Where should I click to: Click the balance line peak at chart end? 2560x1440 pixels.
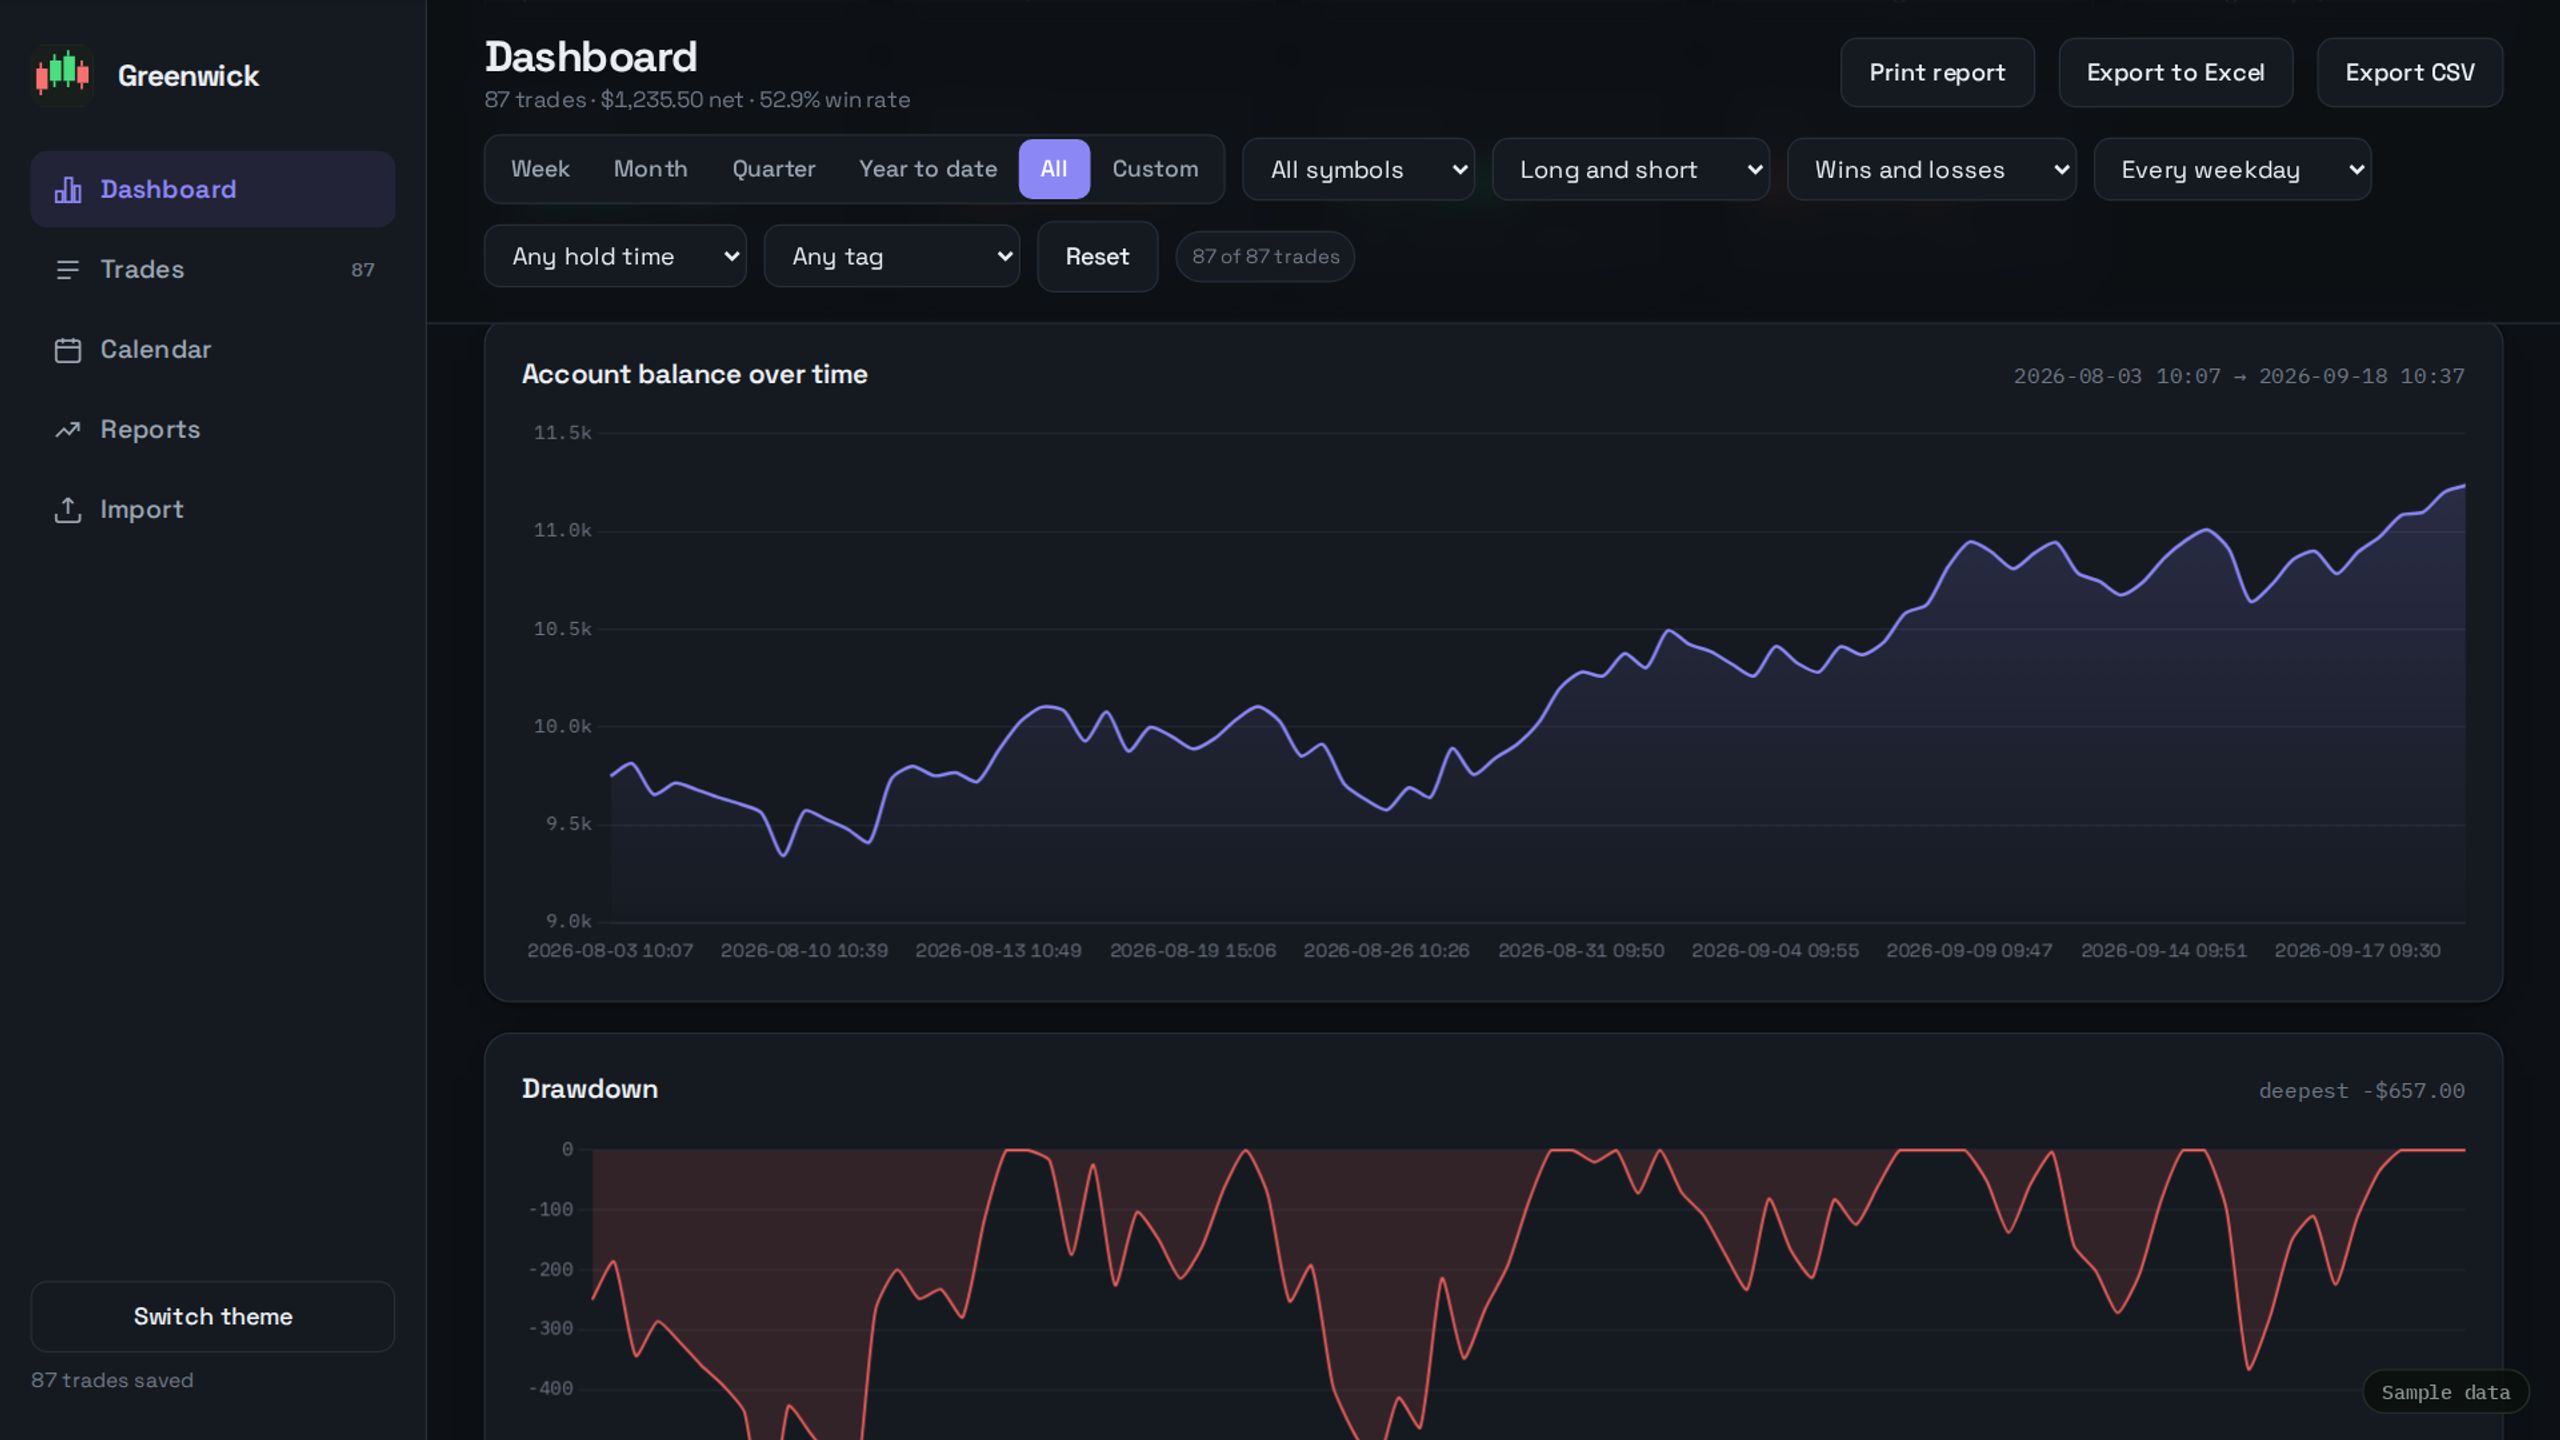pos(2463,486)
